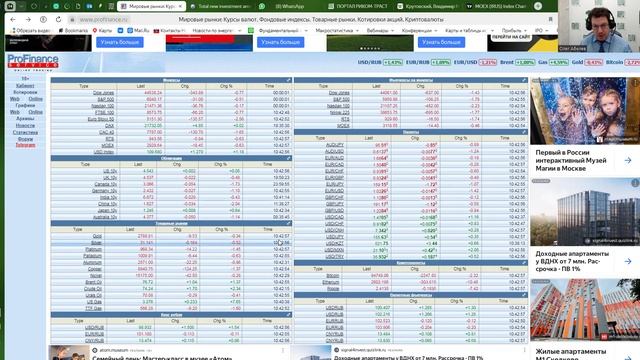Click the ProFinance Service logo

33,62
